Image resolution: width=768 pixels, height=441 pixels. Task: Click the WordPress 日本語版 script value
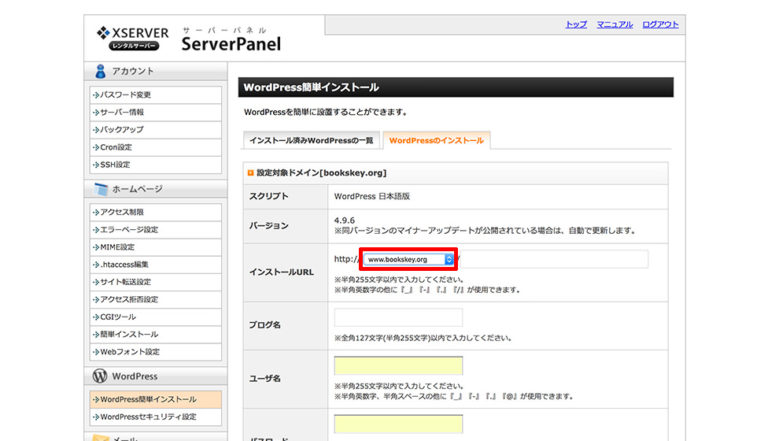pyautogui.click(x=372, y=196)
